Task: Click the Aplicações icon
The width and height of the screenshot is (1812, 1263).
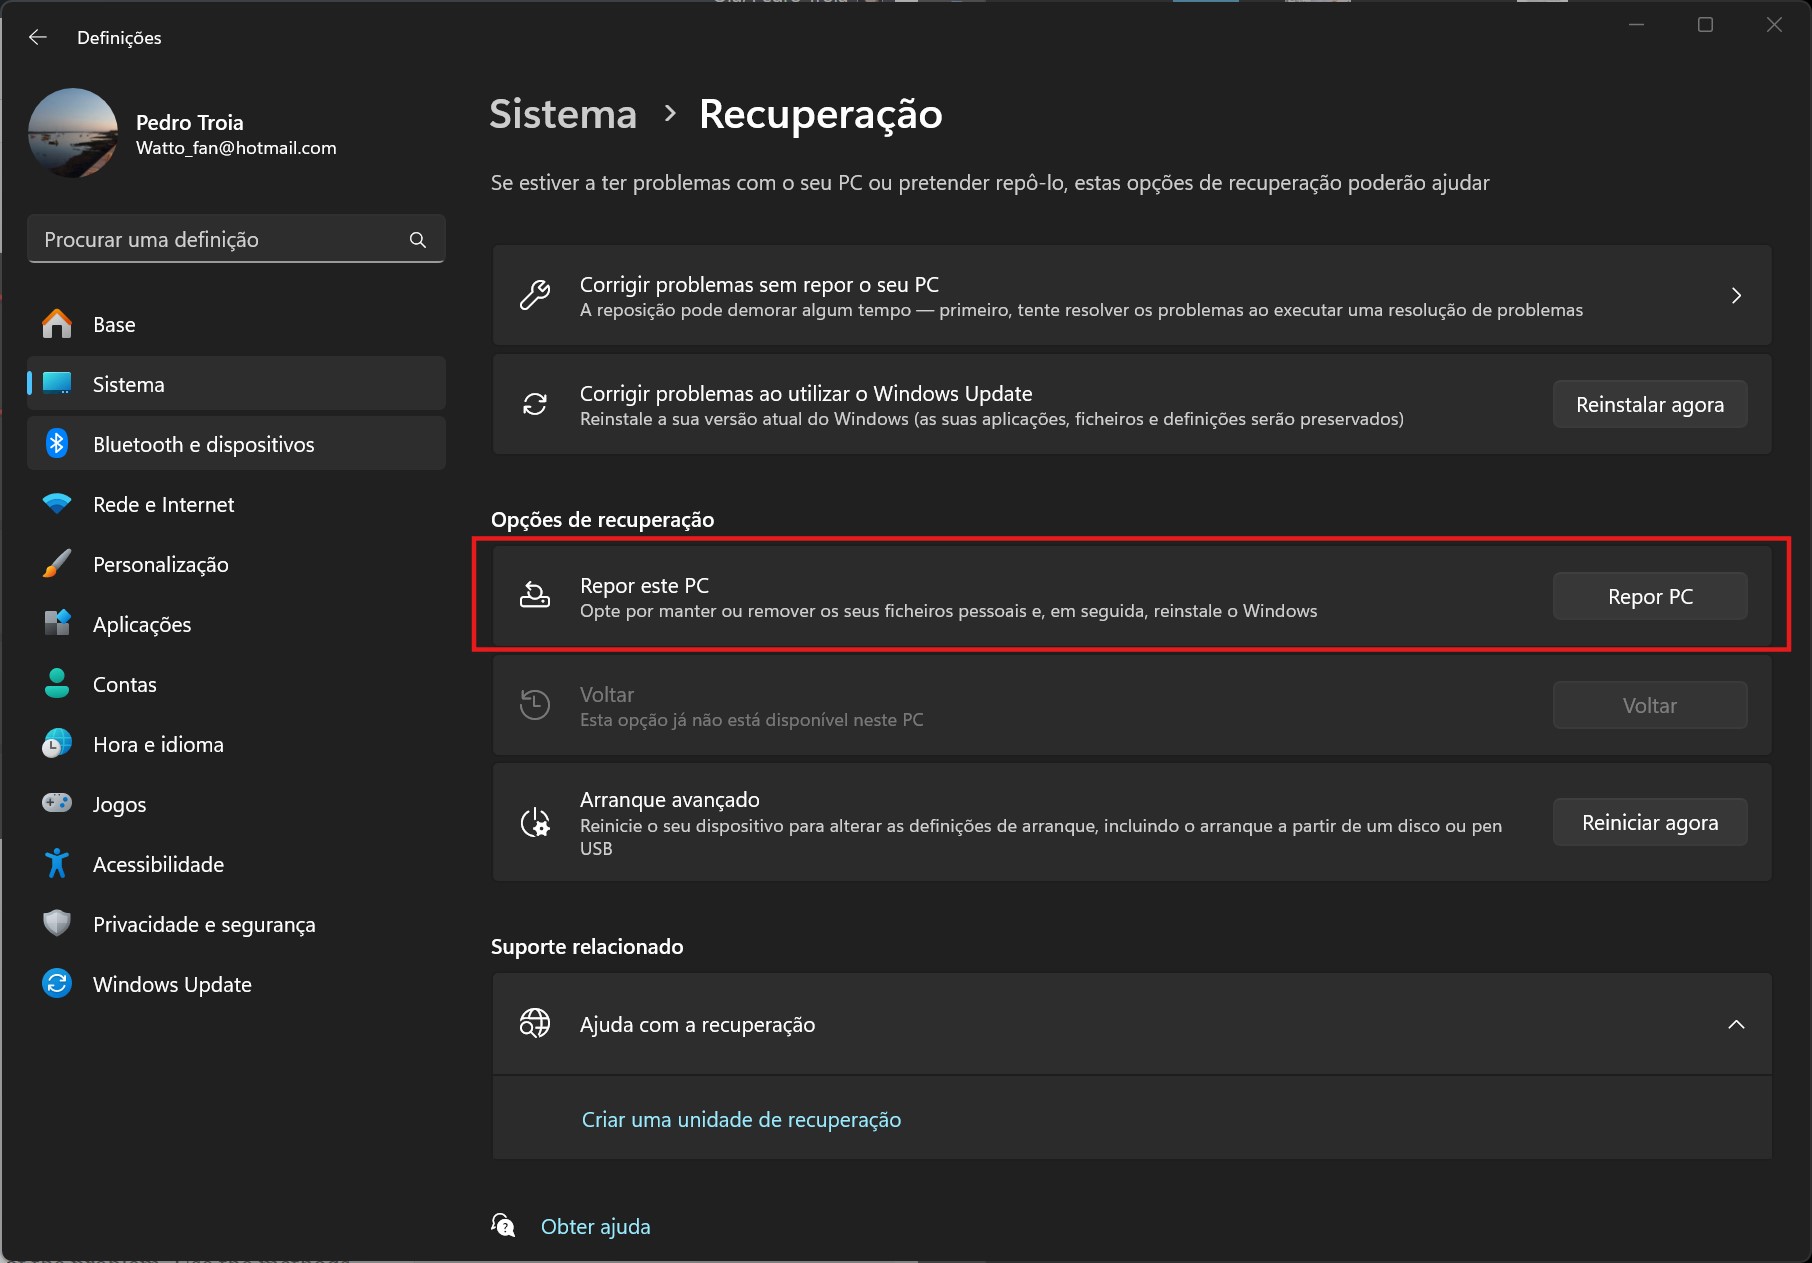Action: tap(57, 624)
